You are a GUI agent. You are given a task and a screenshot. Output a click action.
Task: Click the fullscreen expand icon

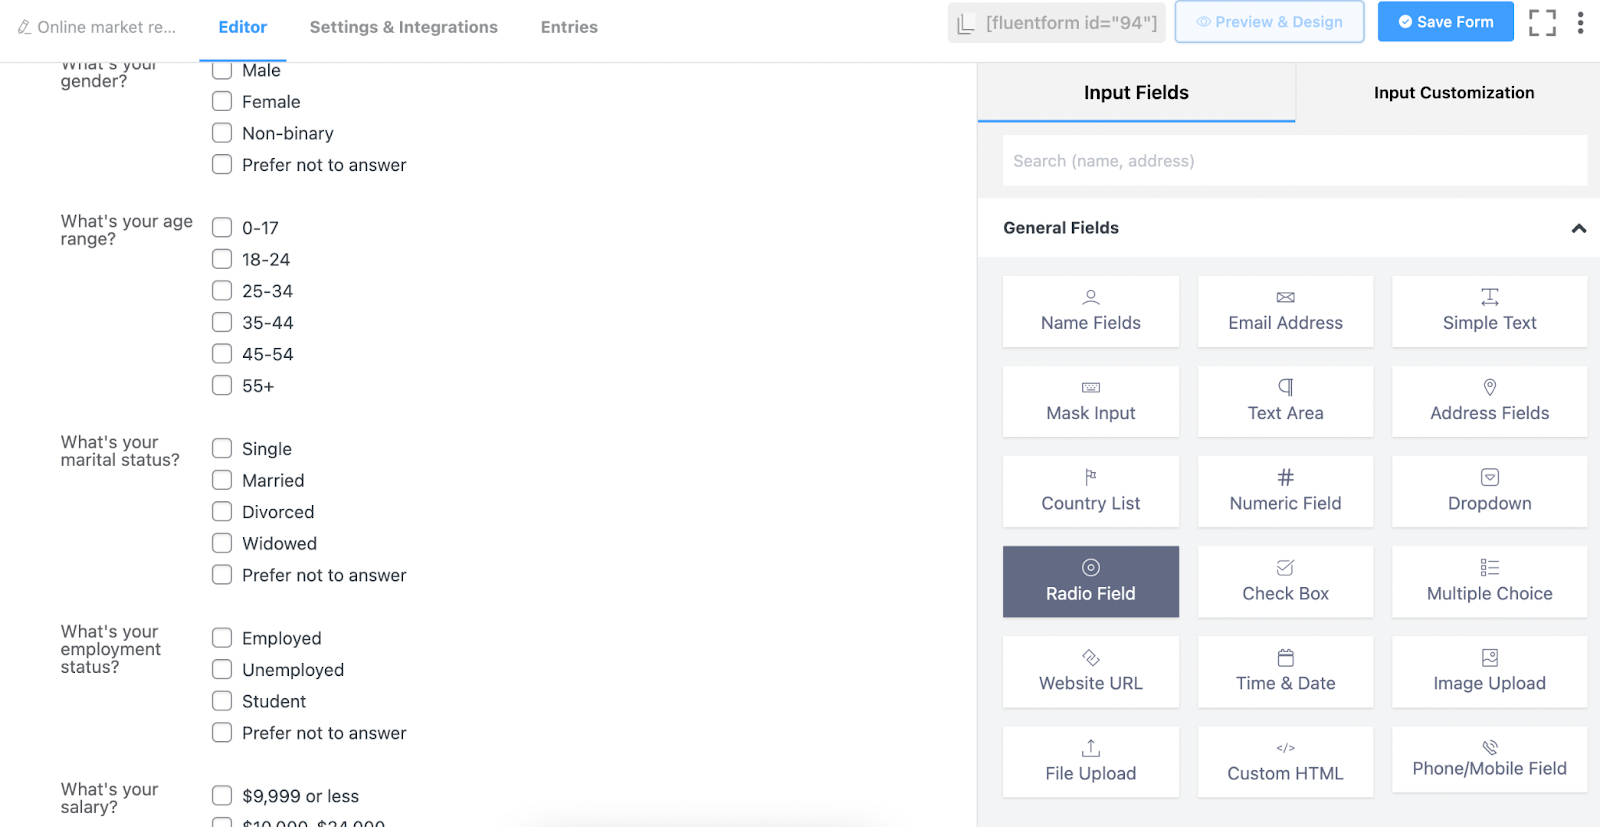coord(1542,22)
